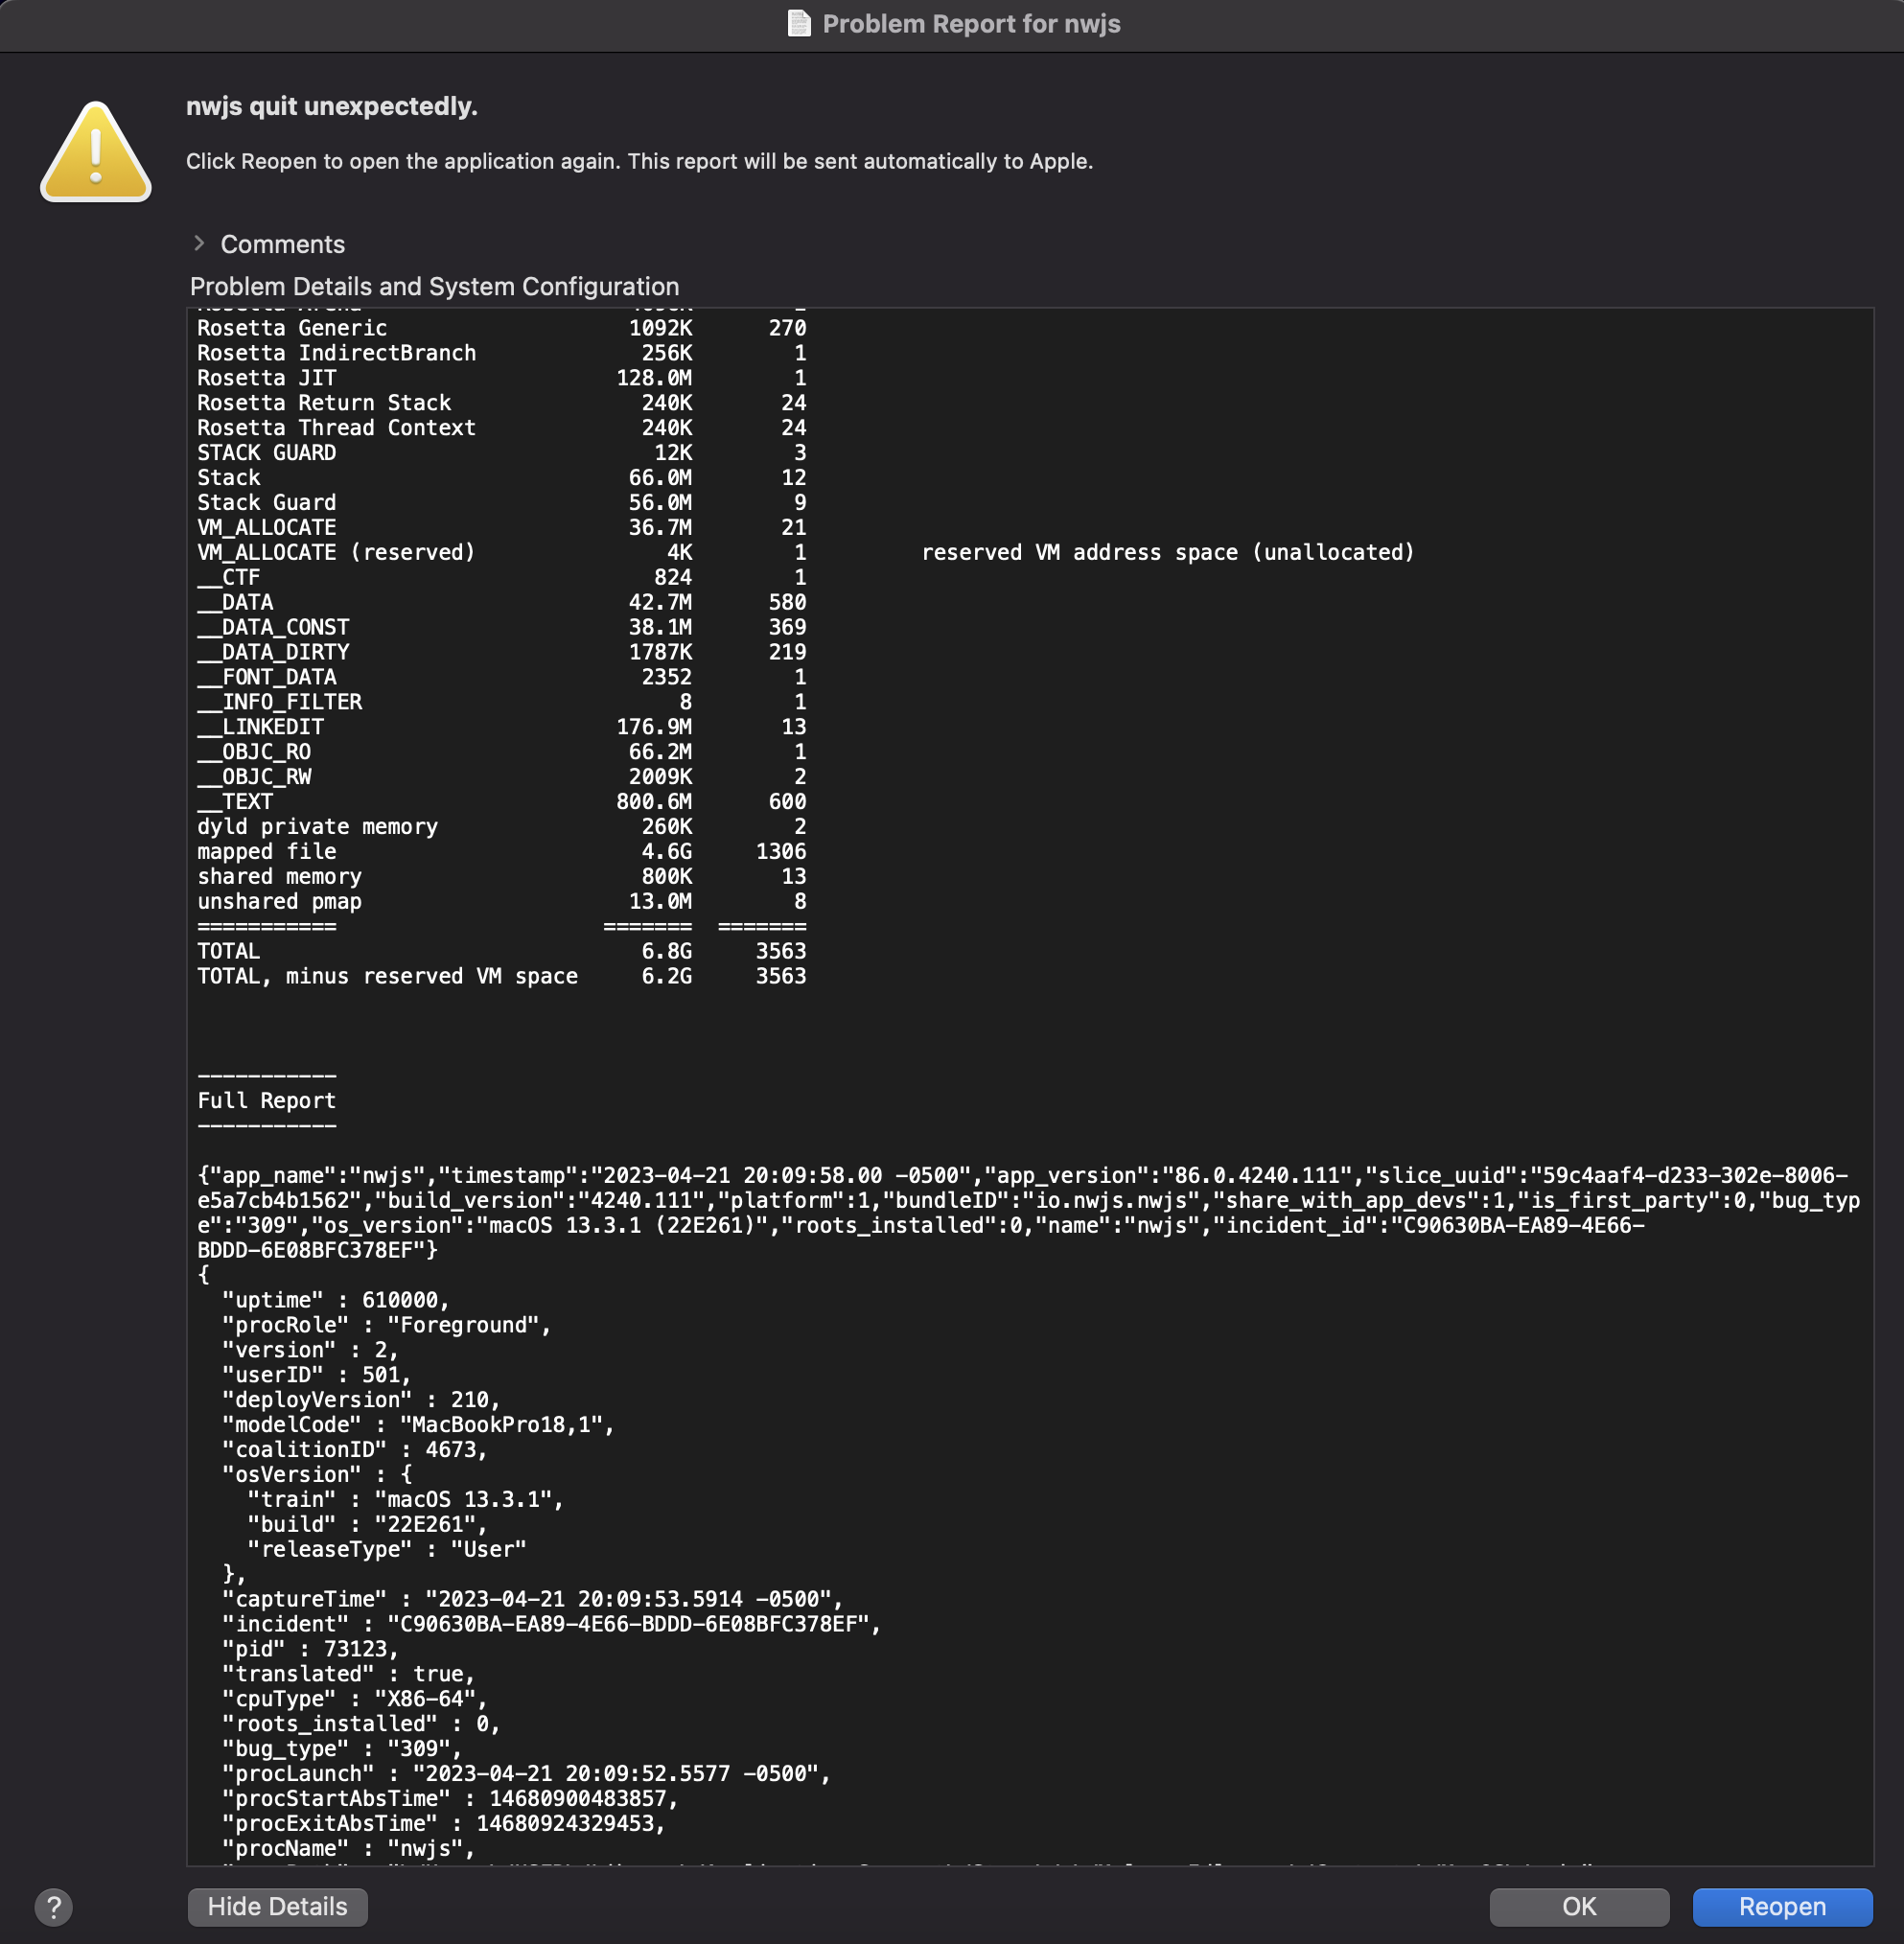Viewport: 1904px width, 1944px height.
Task: Click the "captureTime" line
Action: 532,1599
